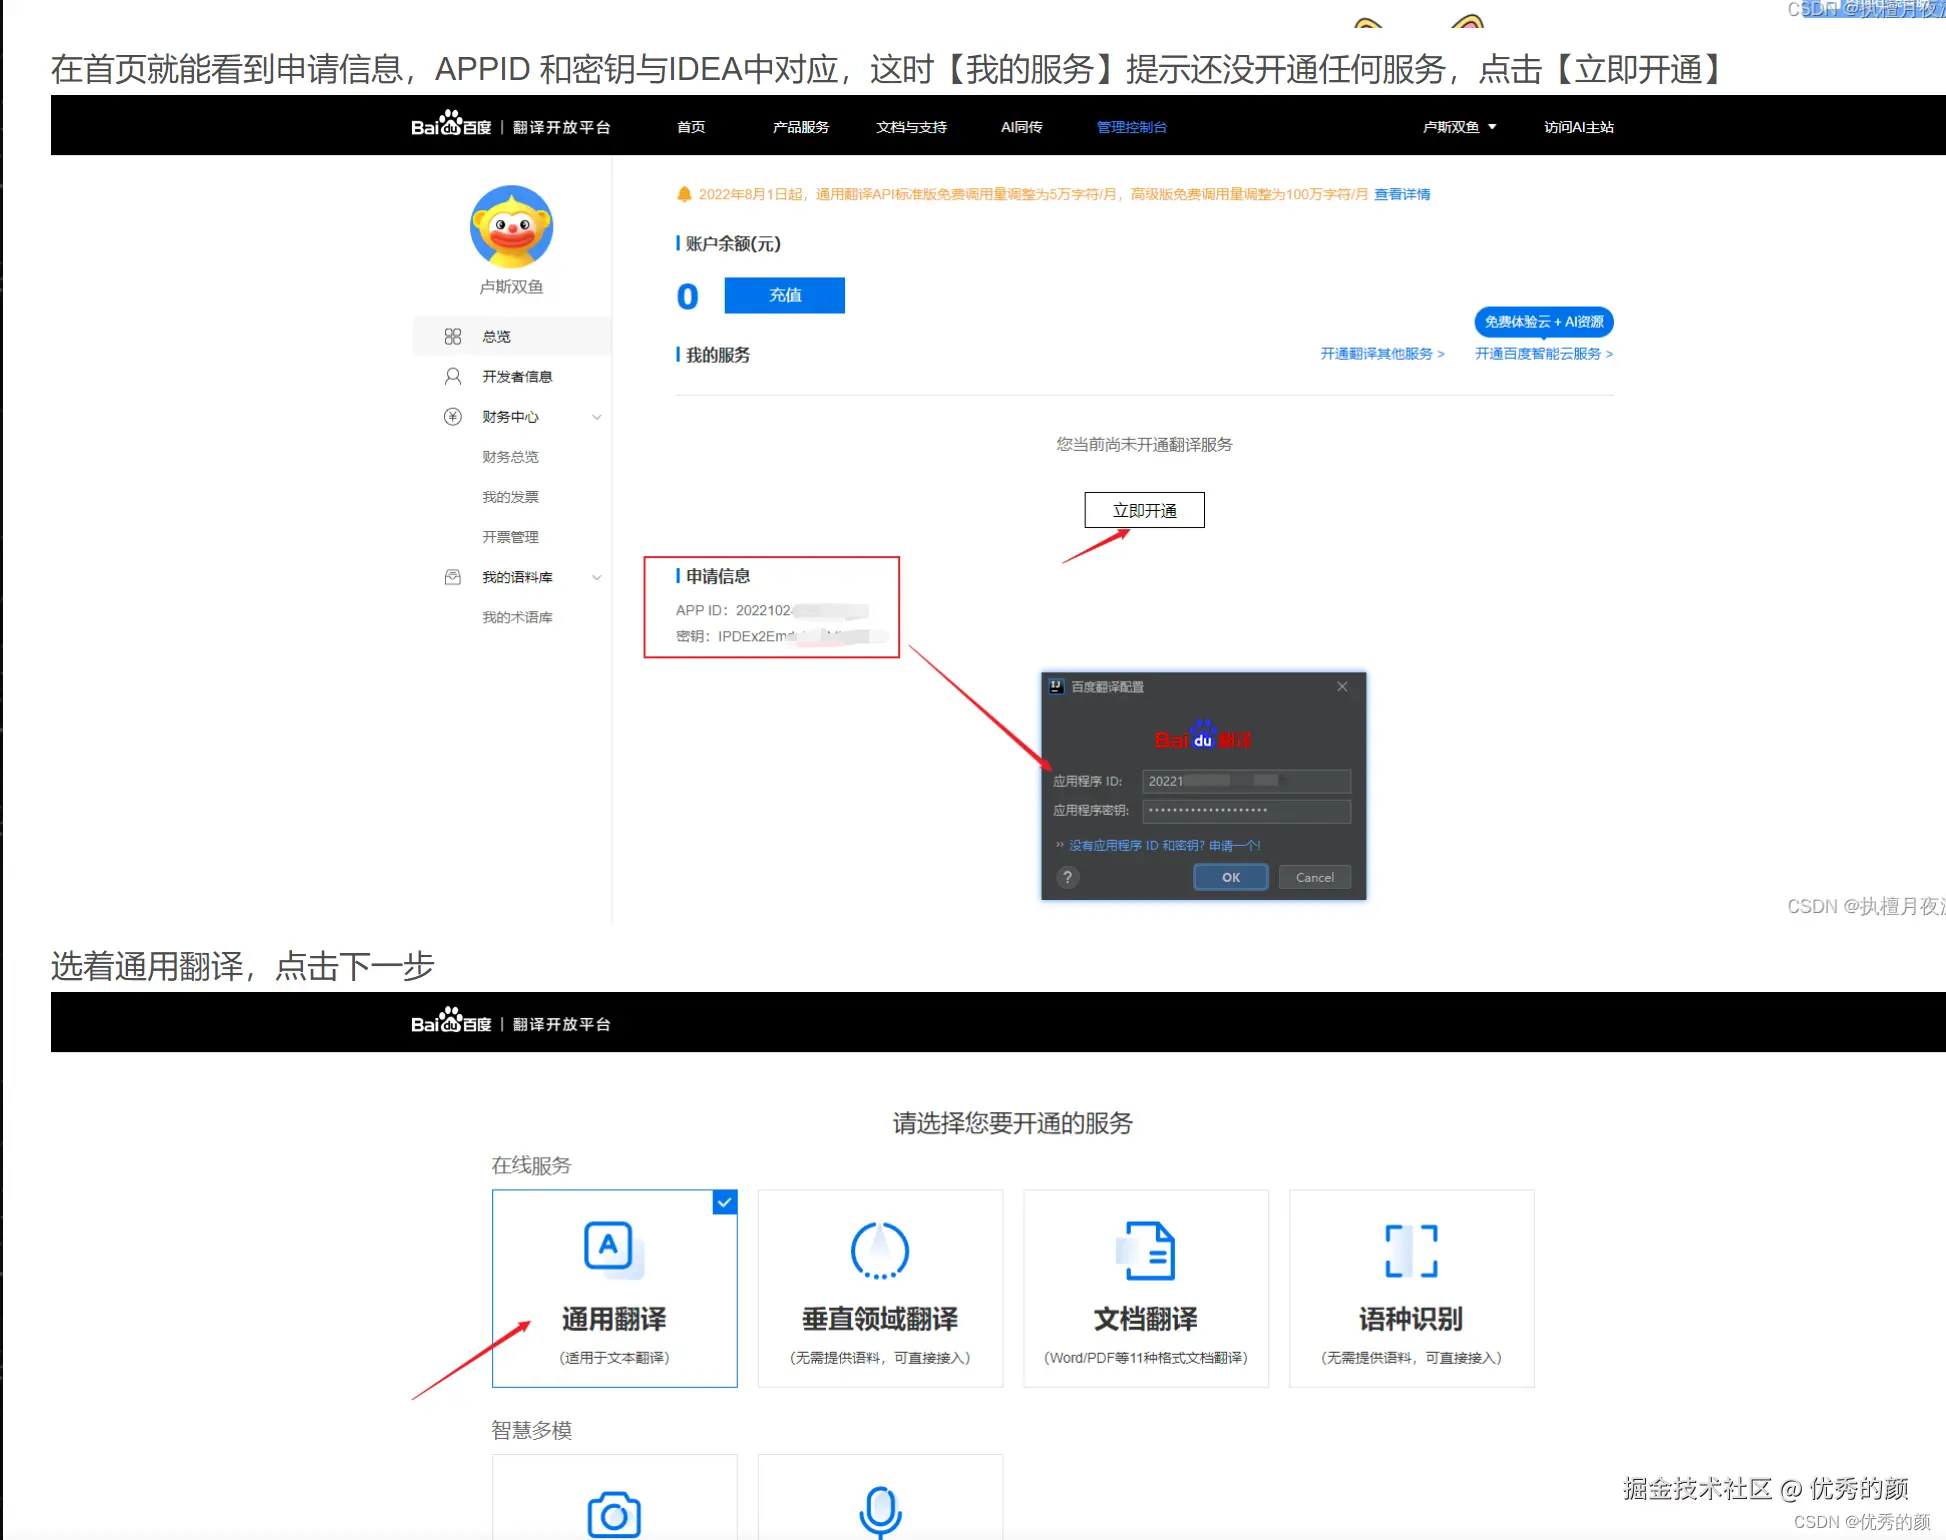Open the 首页 nav item

pos(691,127)
